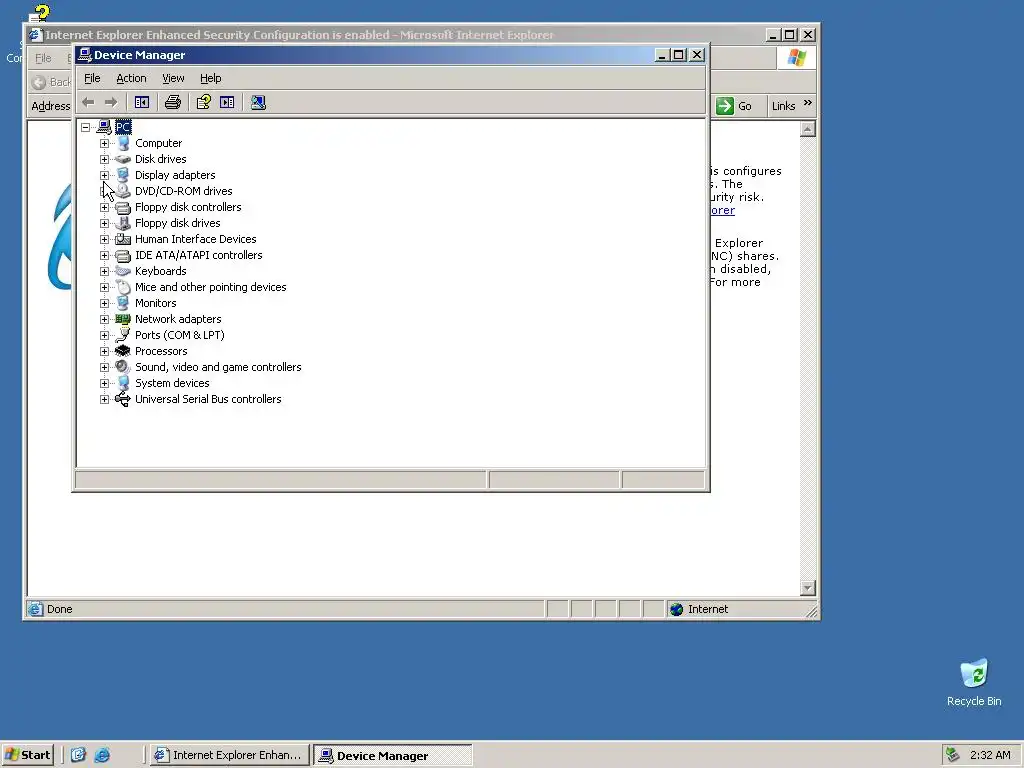Expand the Processors node
This screenshot has width=1024, height=768.
tap(104, 351)
